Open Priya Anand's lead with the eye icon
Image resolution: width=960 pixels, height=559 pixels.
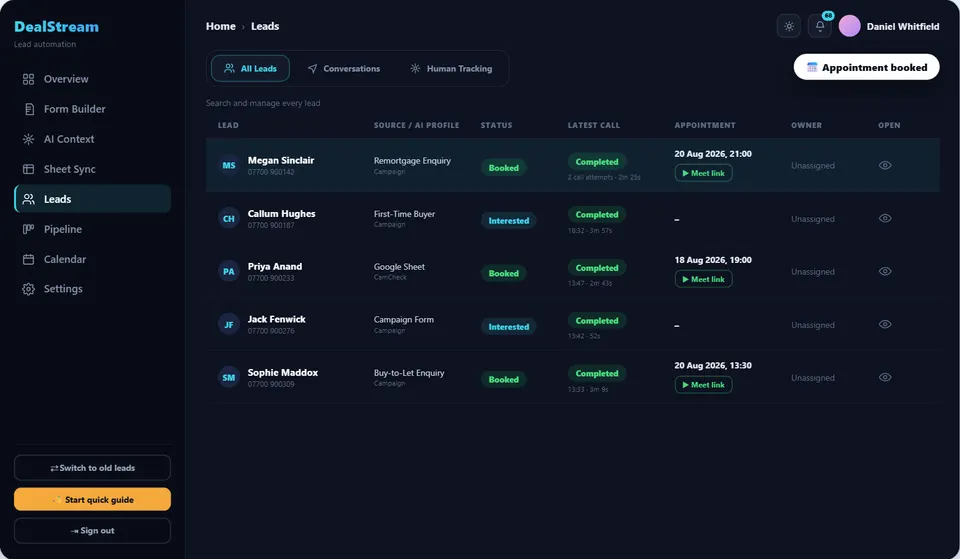click(885, 271)
